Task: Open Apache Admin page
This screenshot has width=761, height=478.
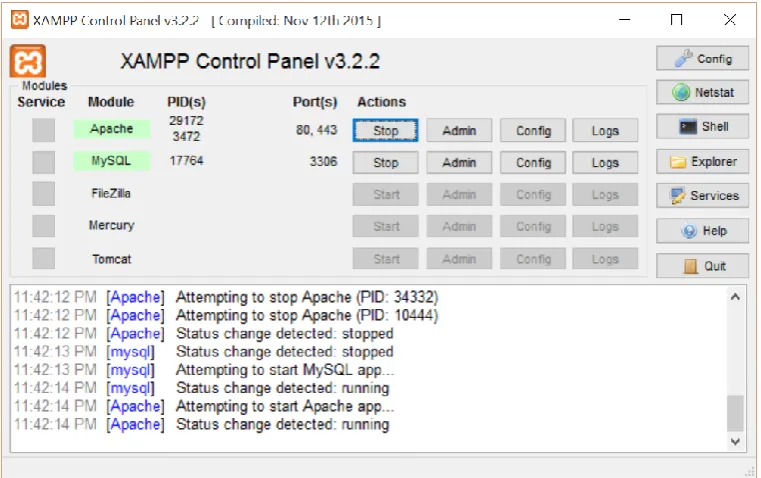Action: click(459, 131)
